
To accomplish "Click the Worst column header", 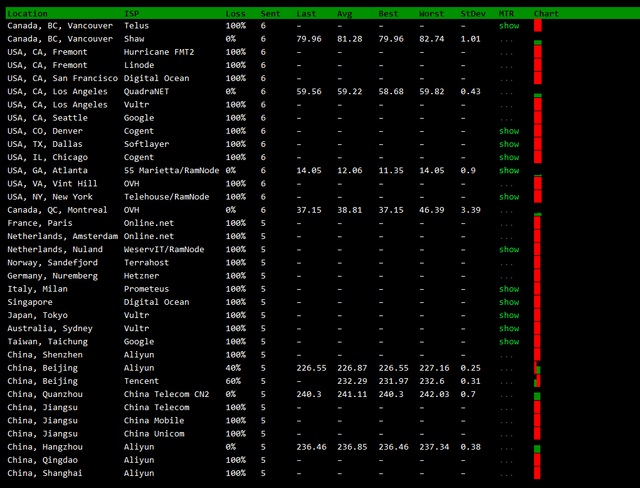I will tap(431, 13).
